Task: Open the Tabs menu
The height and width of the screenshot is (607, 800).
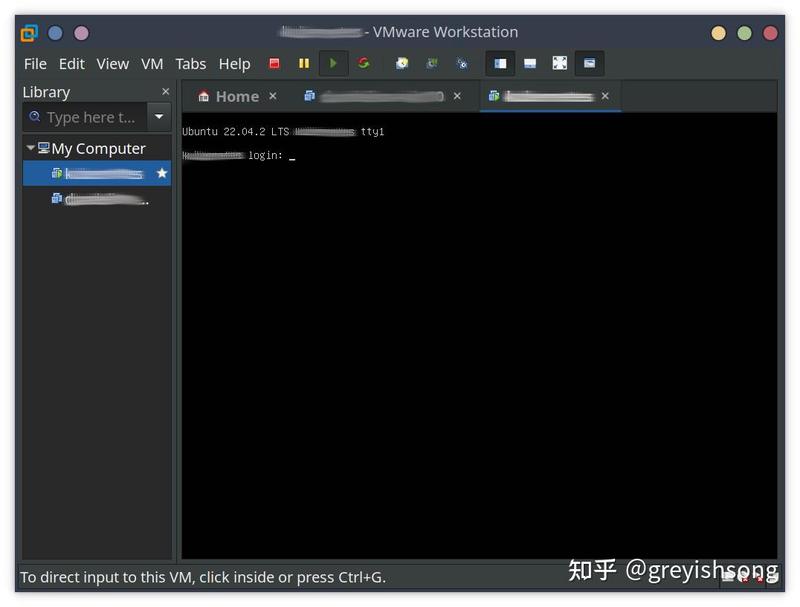Action: pyautogui.click(x=191, y=64)
